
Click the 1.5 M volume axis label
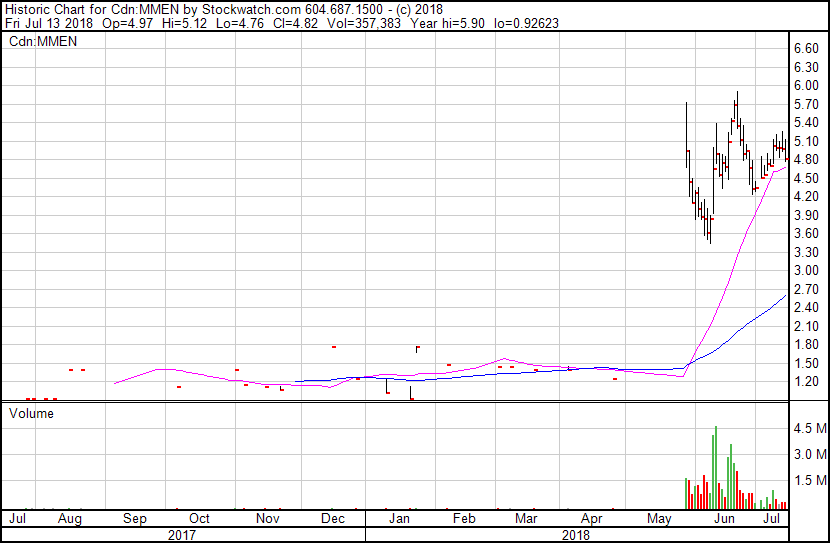pos(810,480)
